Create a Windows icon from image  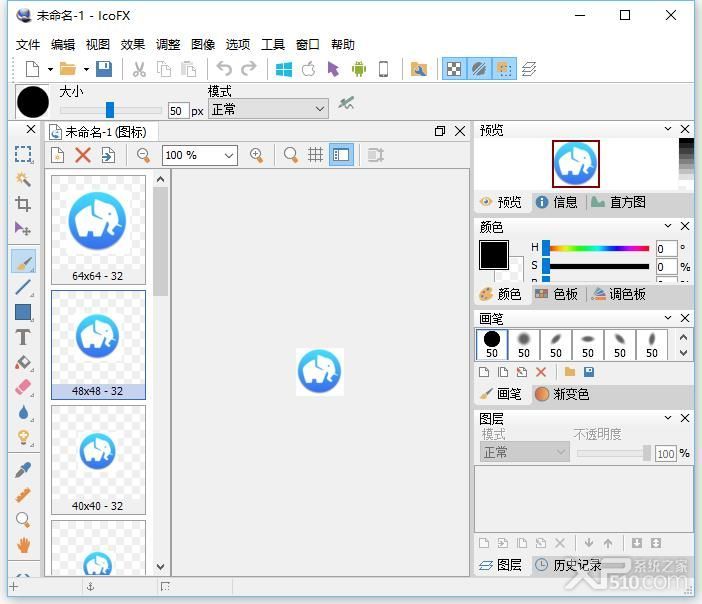284,69
